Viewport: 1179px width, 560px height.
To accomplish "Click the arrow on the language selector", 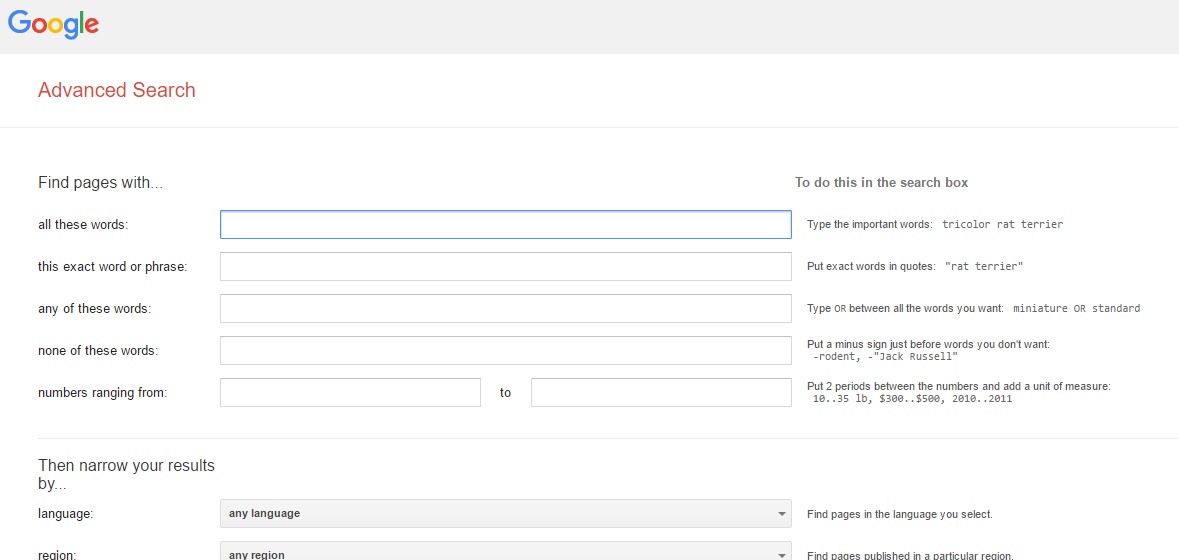I will (x=781, y=514).
